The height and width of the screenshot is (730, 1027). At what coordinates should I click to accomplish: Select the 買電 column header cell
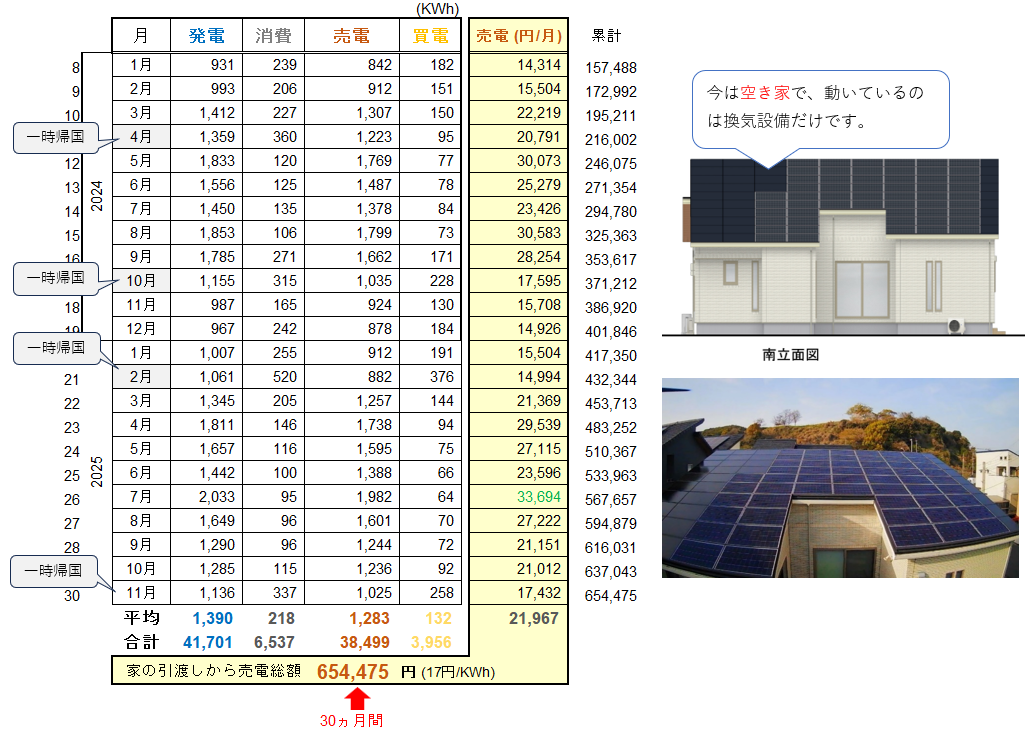click(x=430, y=36)
